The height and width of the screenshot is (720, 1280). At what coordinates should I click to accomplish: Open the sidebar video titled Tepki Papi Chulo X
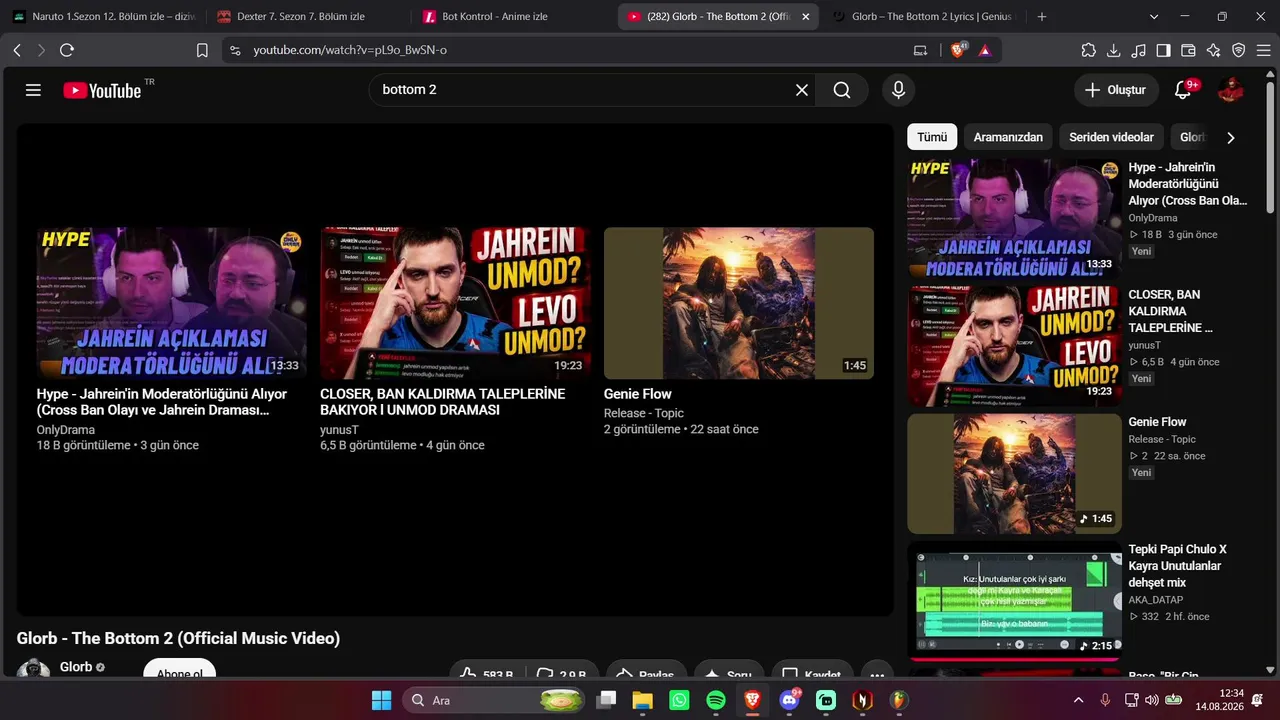[x=1178, y=566]
